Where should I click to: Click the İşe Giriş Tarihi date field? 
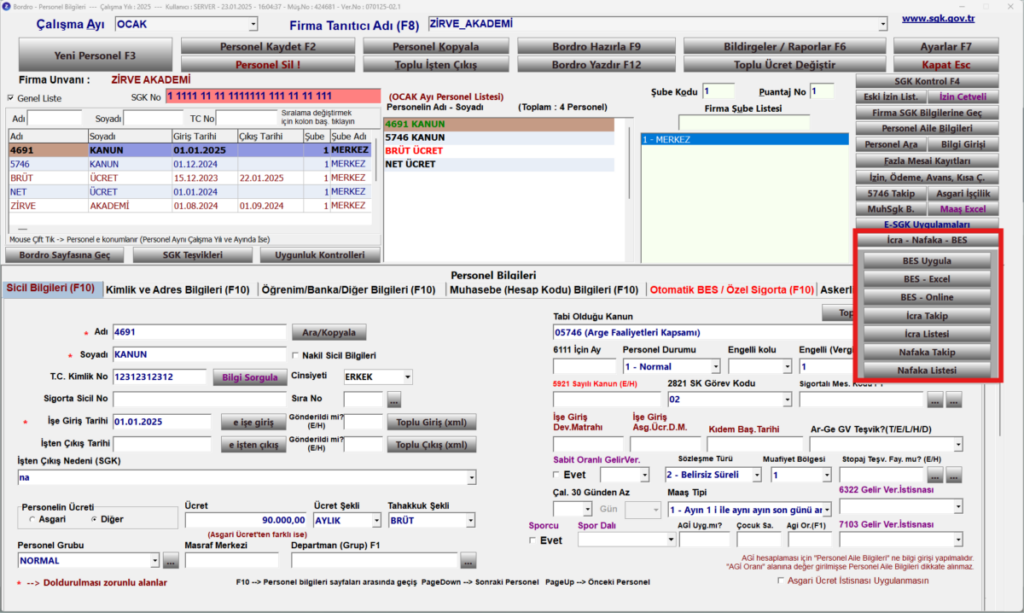click(162, 422)
